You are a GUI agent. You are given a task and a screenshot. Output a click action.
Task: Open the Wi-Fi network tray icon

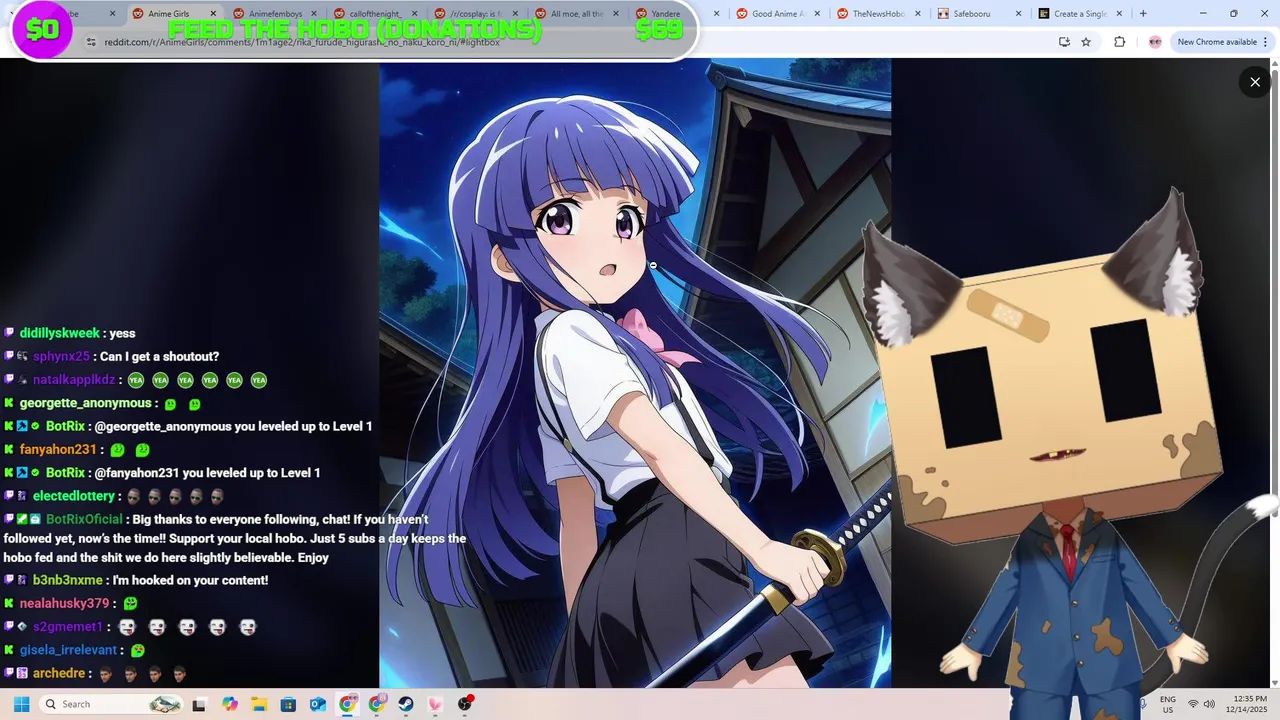click(1193, 704)
